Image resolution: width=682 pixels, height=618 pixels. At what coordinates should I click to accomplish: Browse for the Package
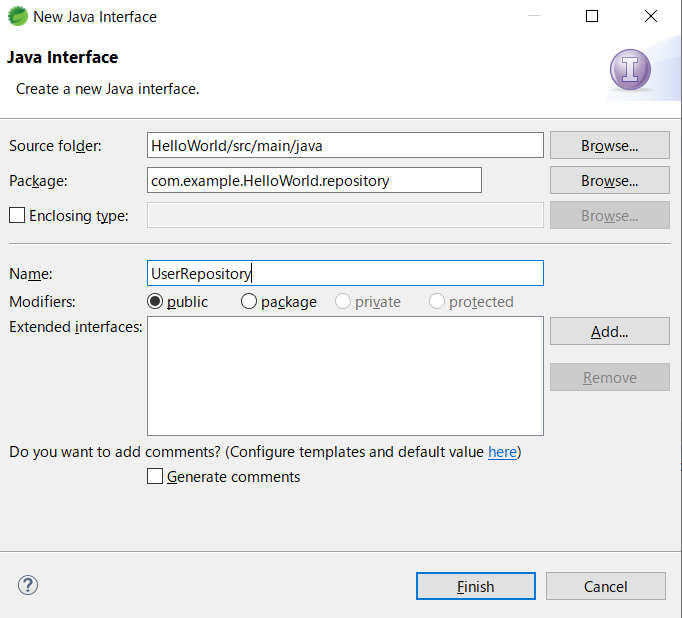pos(609,180)
